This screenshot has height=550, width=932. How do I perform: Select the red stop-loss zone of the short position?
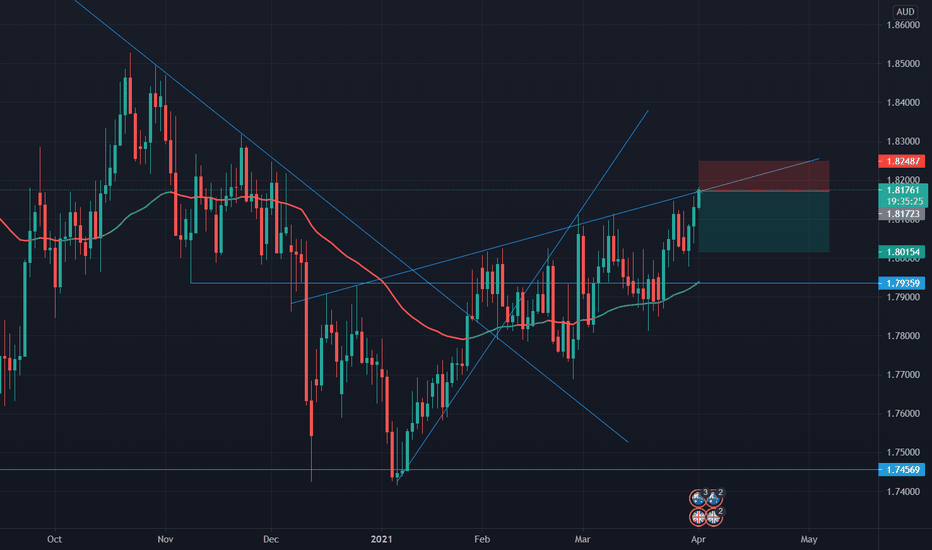click(x=764, y=176)
